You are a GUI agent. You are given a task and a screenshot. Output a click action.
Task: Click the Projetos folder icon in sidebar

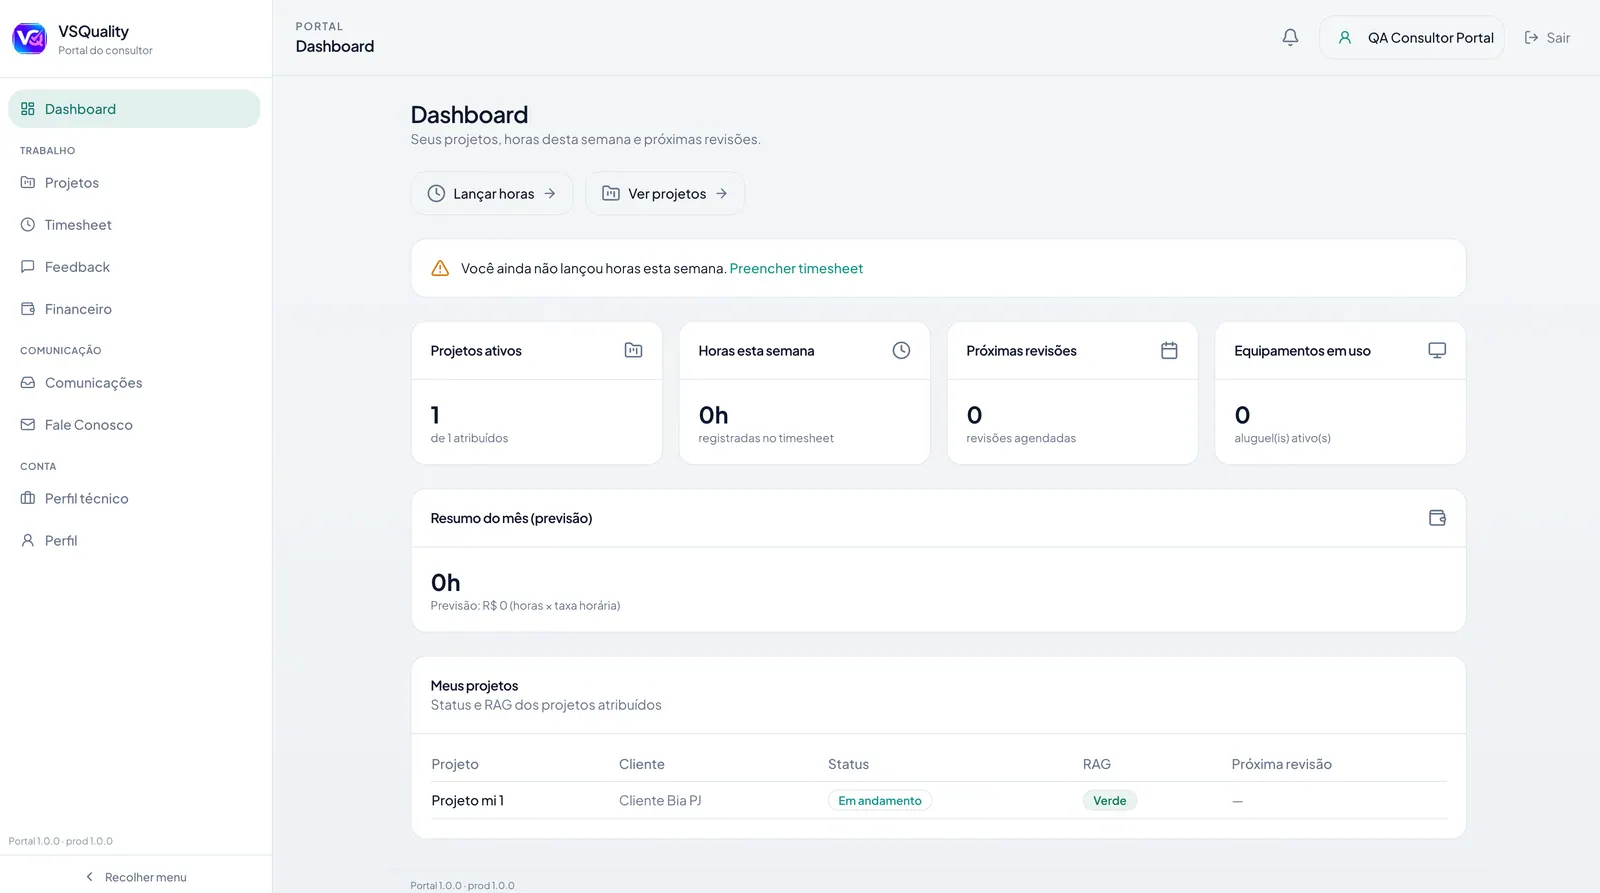(x=28, y=183)
